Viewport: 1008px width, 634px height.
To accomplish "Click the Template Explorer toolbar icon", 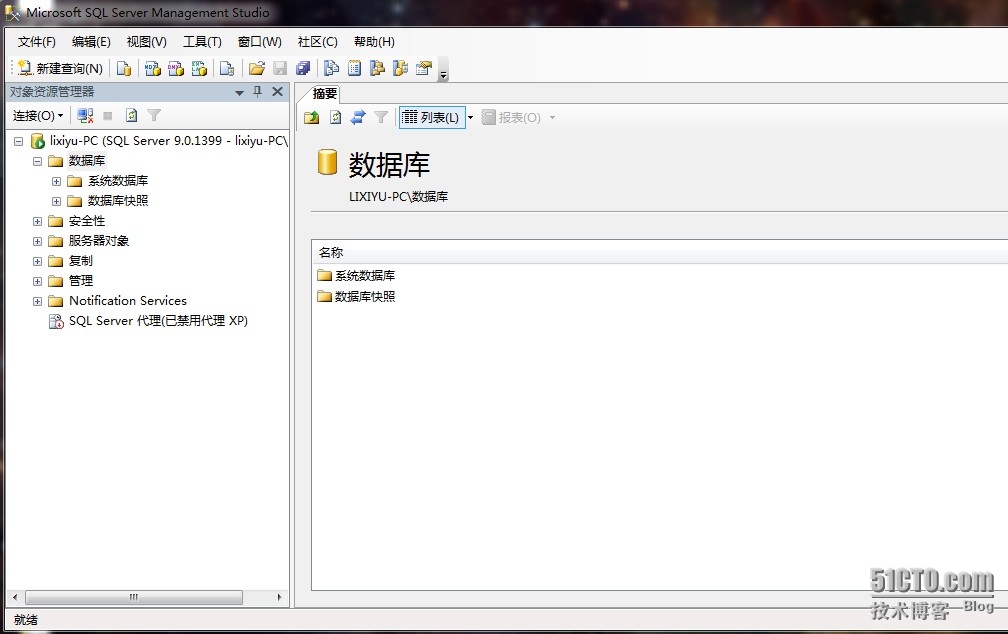I will (x=400, y=68).
